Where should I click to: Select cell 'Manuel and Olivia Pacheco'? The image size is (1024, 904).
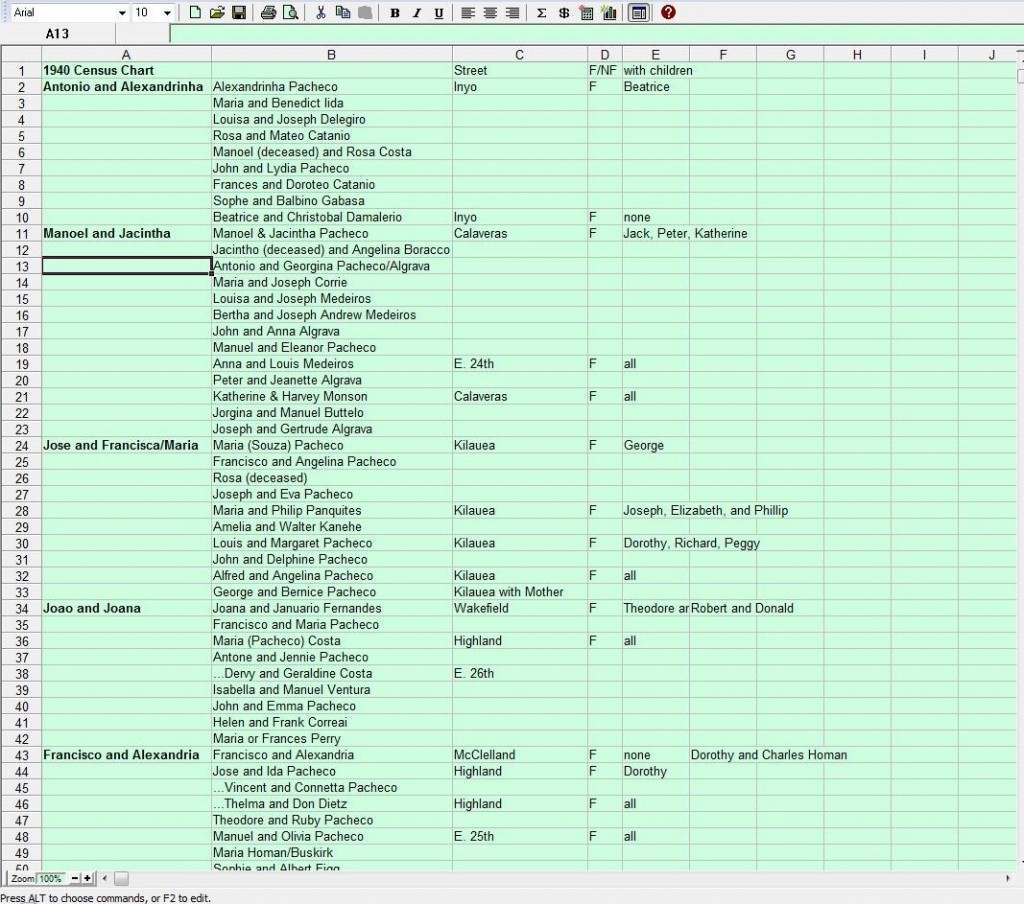pyautogui.click(x=331, y=837)
